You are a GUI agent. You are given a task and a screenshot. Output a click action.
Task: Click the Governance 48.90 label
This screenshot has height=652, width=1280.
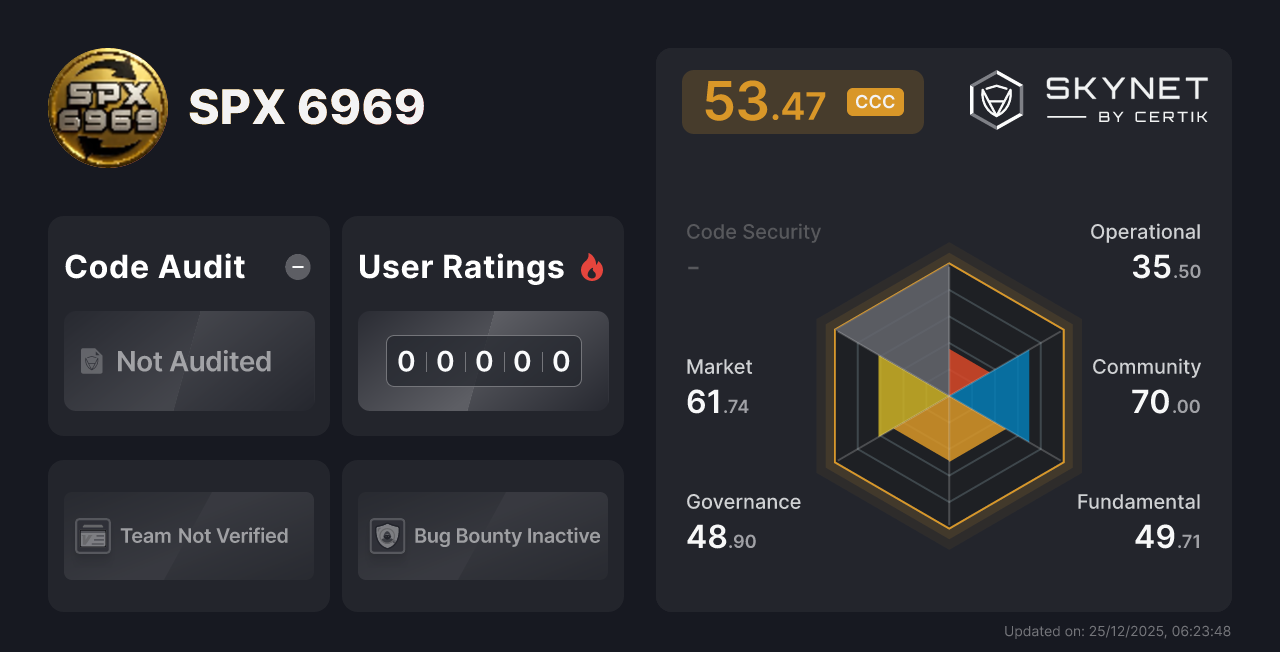tap(742, 520)
